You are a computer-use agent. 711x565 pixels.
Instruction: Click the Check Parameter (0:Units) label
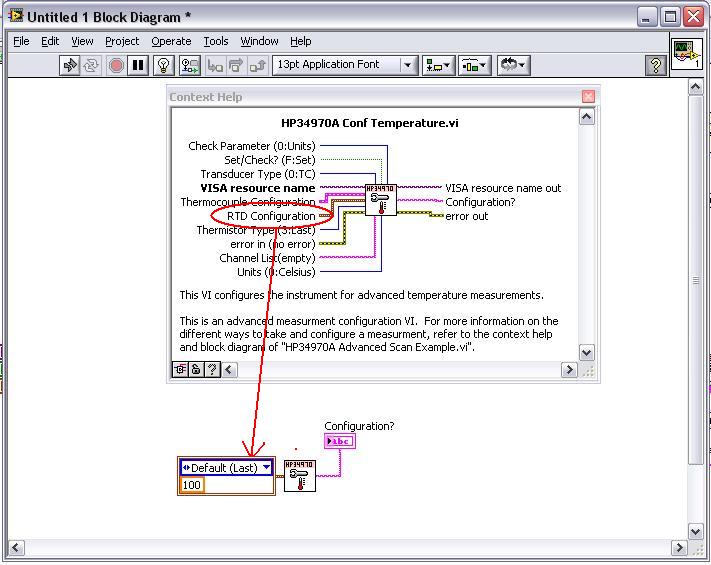[252, 146]
